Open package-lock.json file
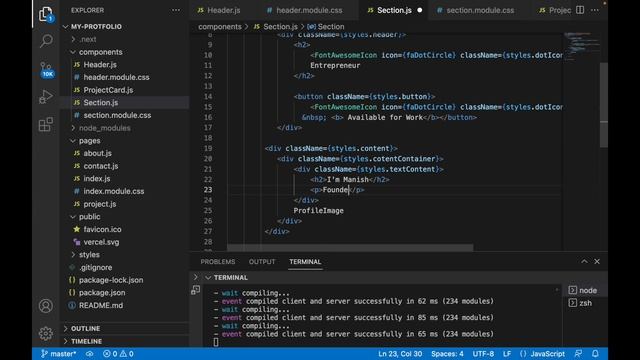This screenshot has width=640, height=360. [111, 280]
